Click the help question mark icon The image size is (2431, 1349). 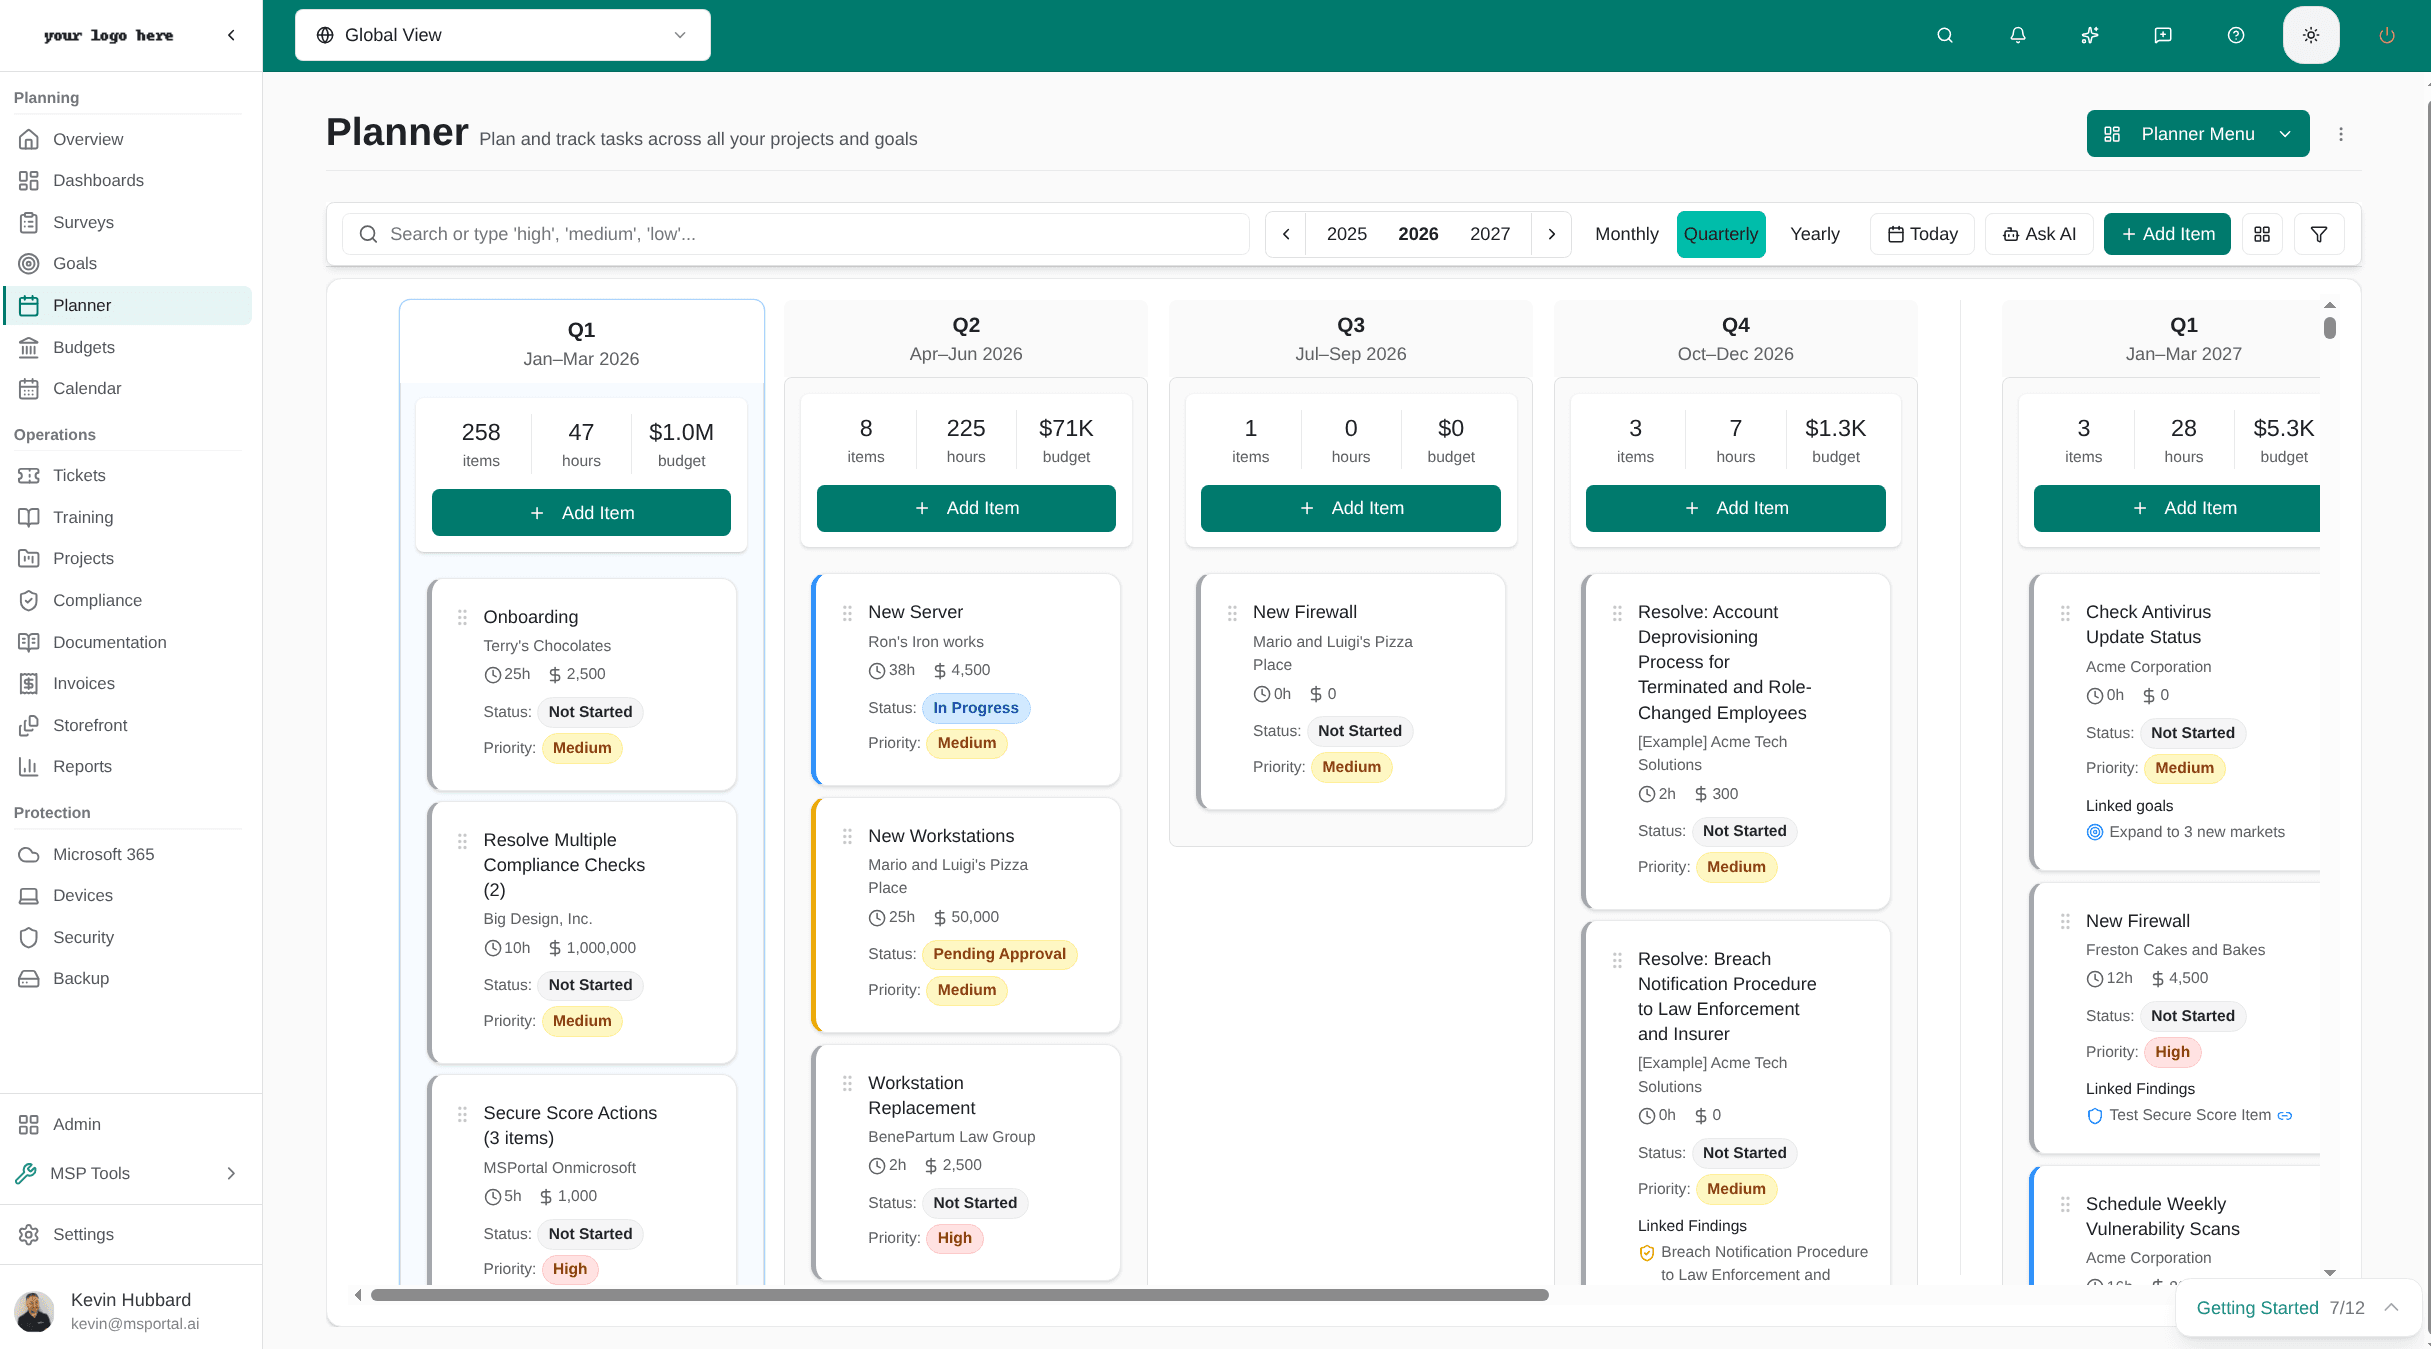2235,34
